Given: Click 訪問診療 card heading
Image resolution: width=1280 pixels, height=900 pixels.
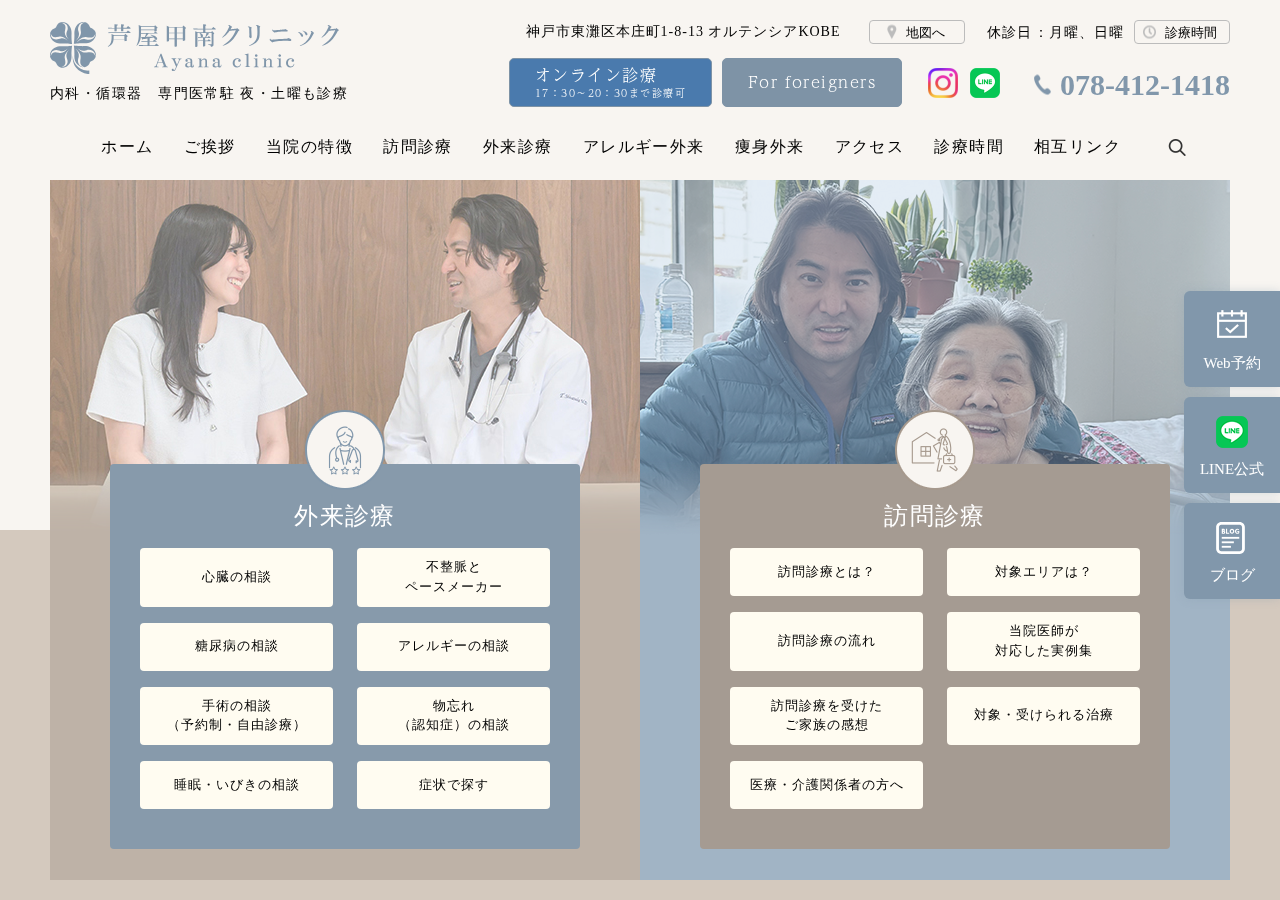Looking at the screenshot, I should tap(934, 516).
